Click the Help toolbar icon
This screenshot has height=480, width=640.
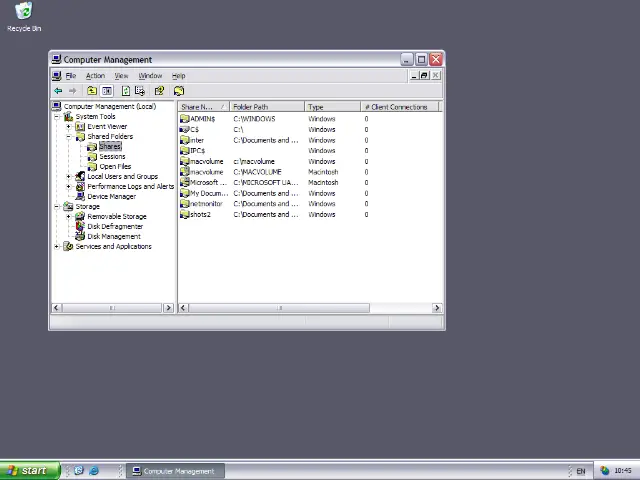(159, 91)
